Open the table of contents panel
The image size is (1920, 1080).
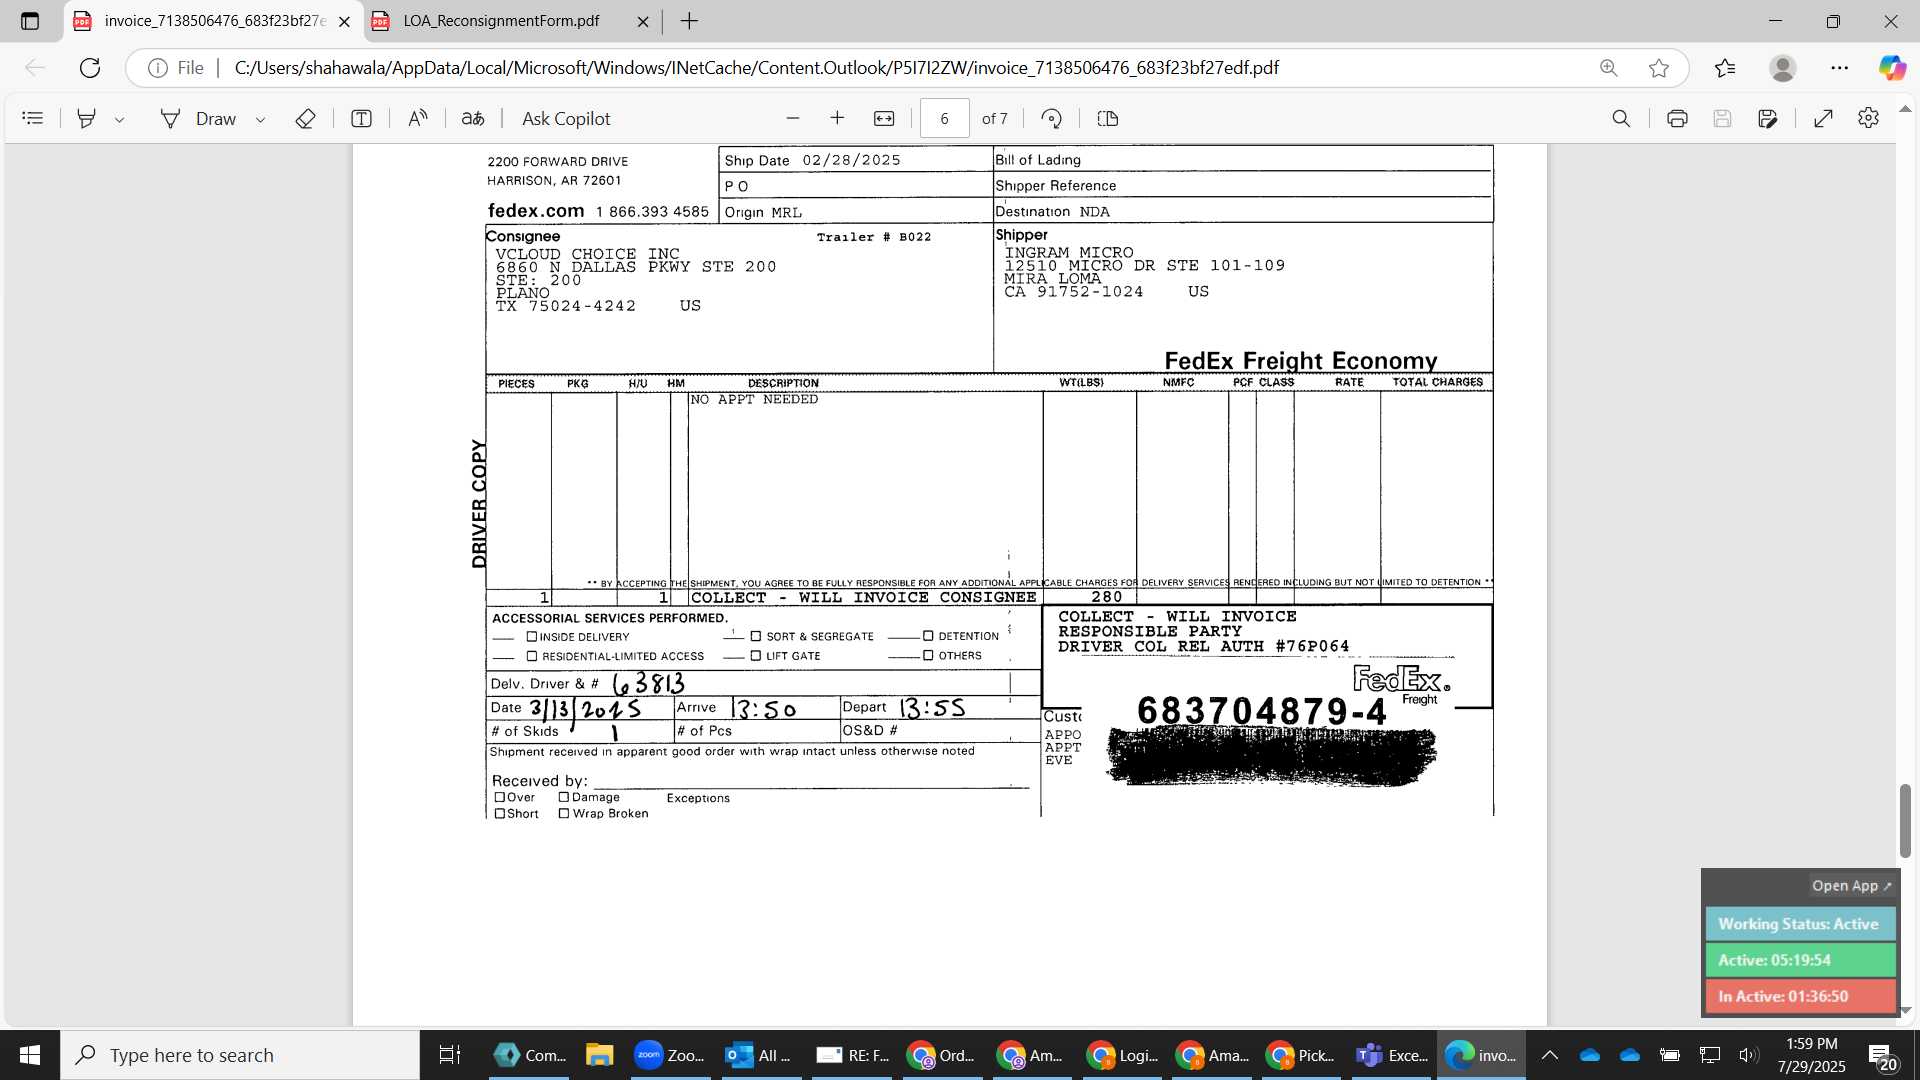[x=33, y=118]
